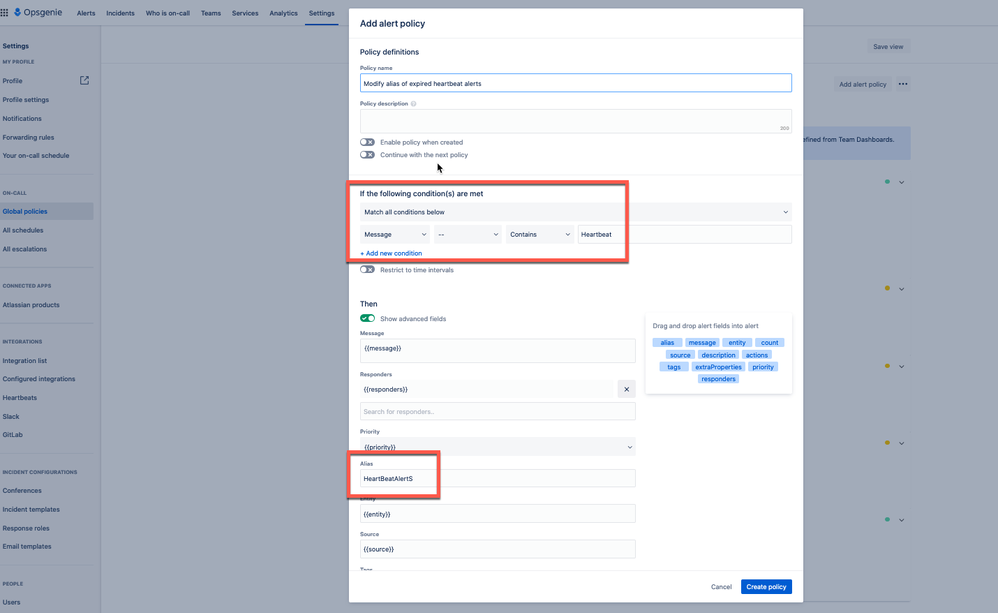Open Heartbeats in sidebar
This screenshot has height=613, width=998.
pos(20,397)
